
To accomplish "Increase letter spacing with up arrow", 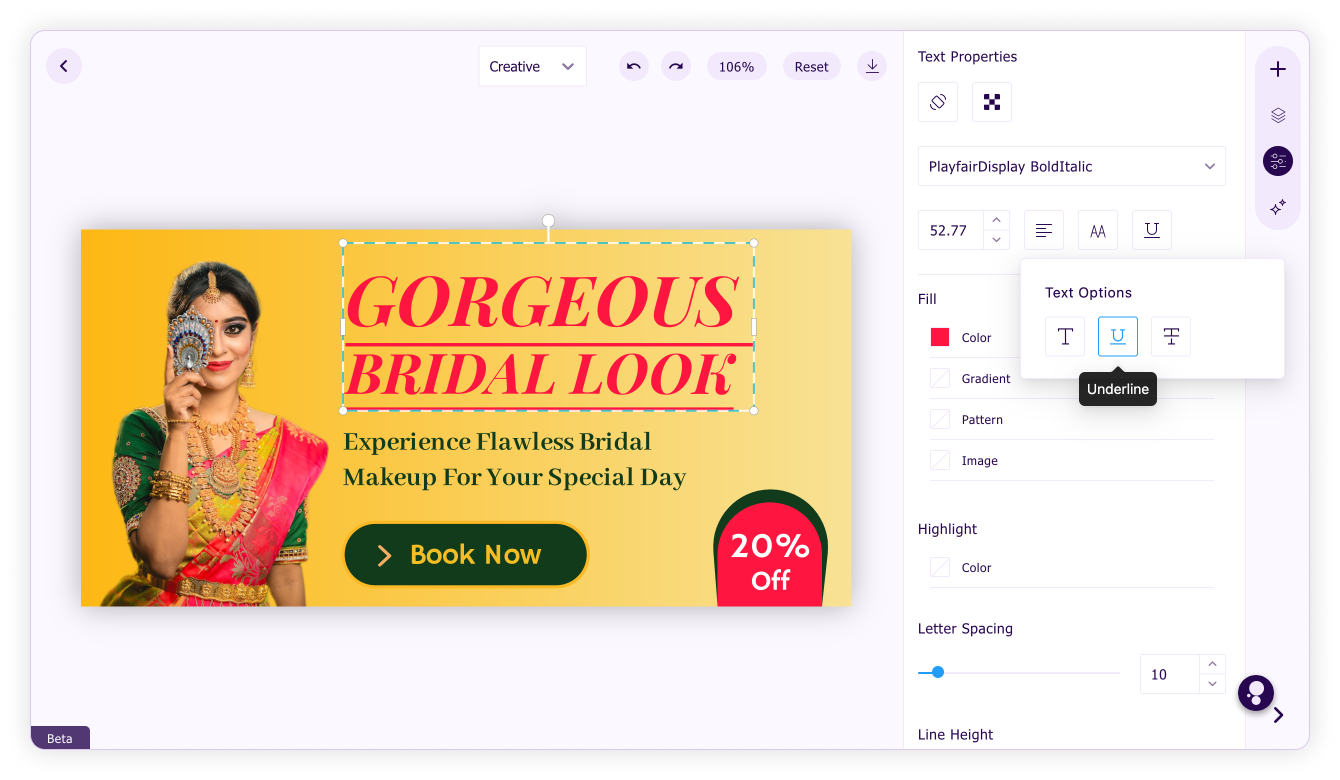I will 1212,664.
